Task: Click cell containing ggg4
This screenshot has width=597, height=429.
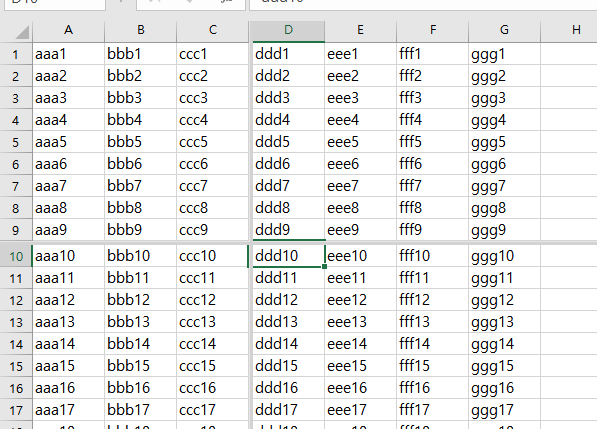Action: pos(504,120)
